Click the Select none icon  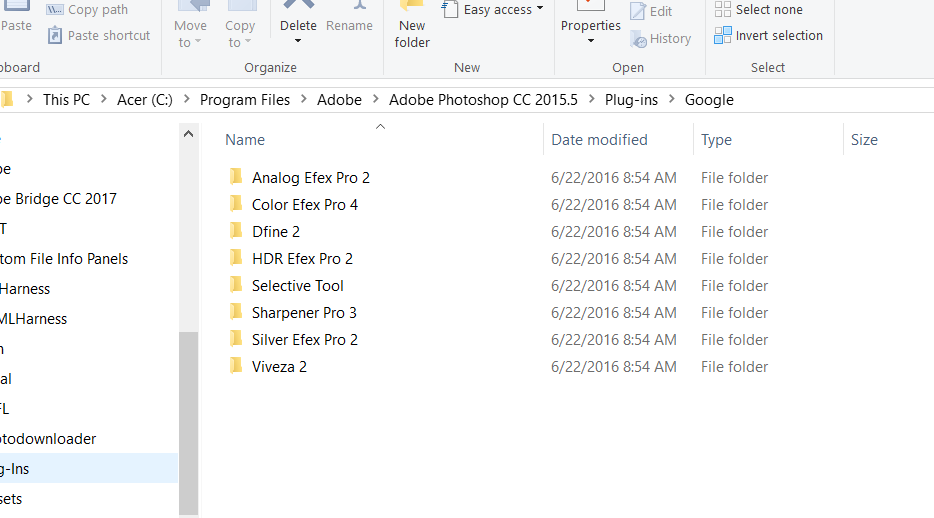(x=723, y=10)
